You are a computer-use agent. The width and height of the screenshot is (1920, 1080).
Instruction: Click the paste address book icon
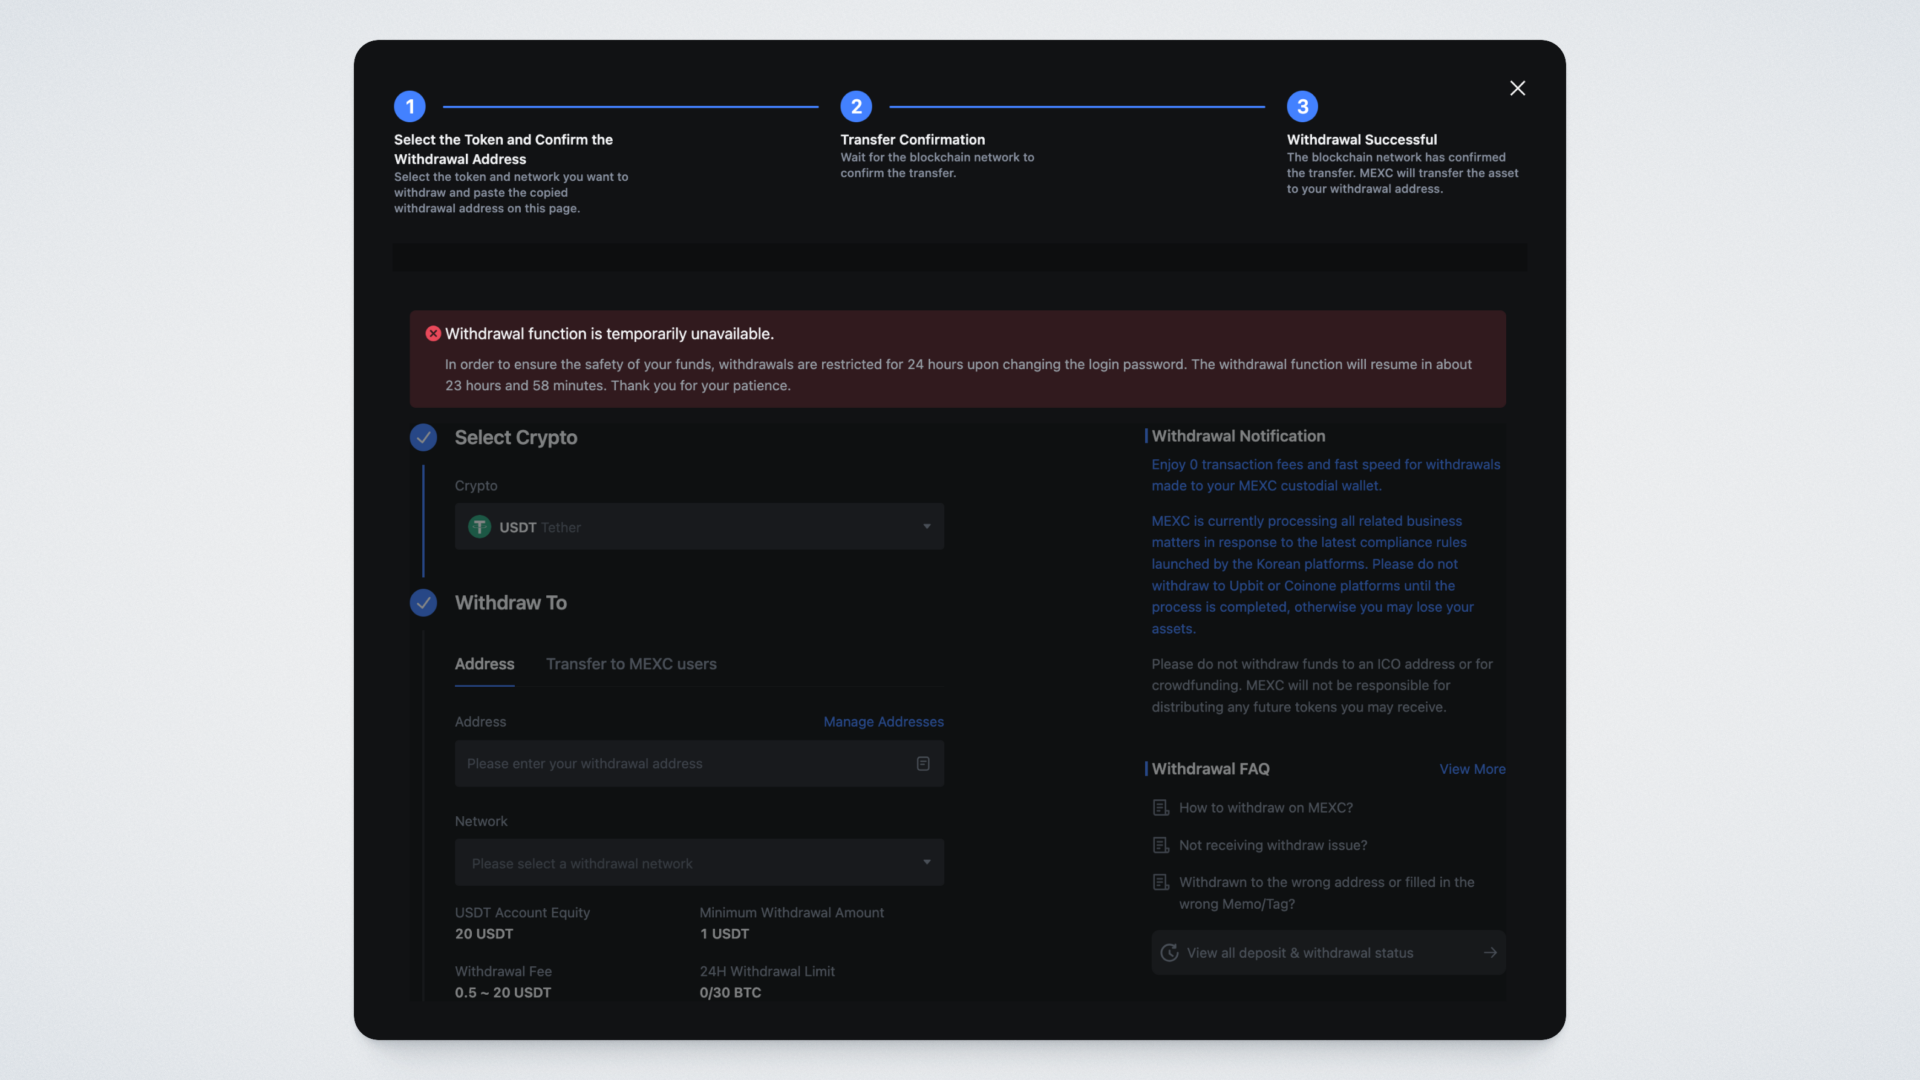(x=923, y=764)
